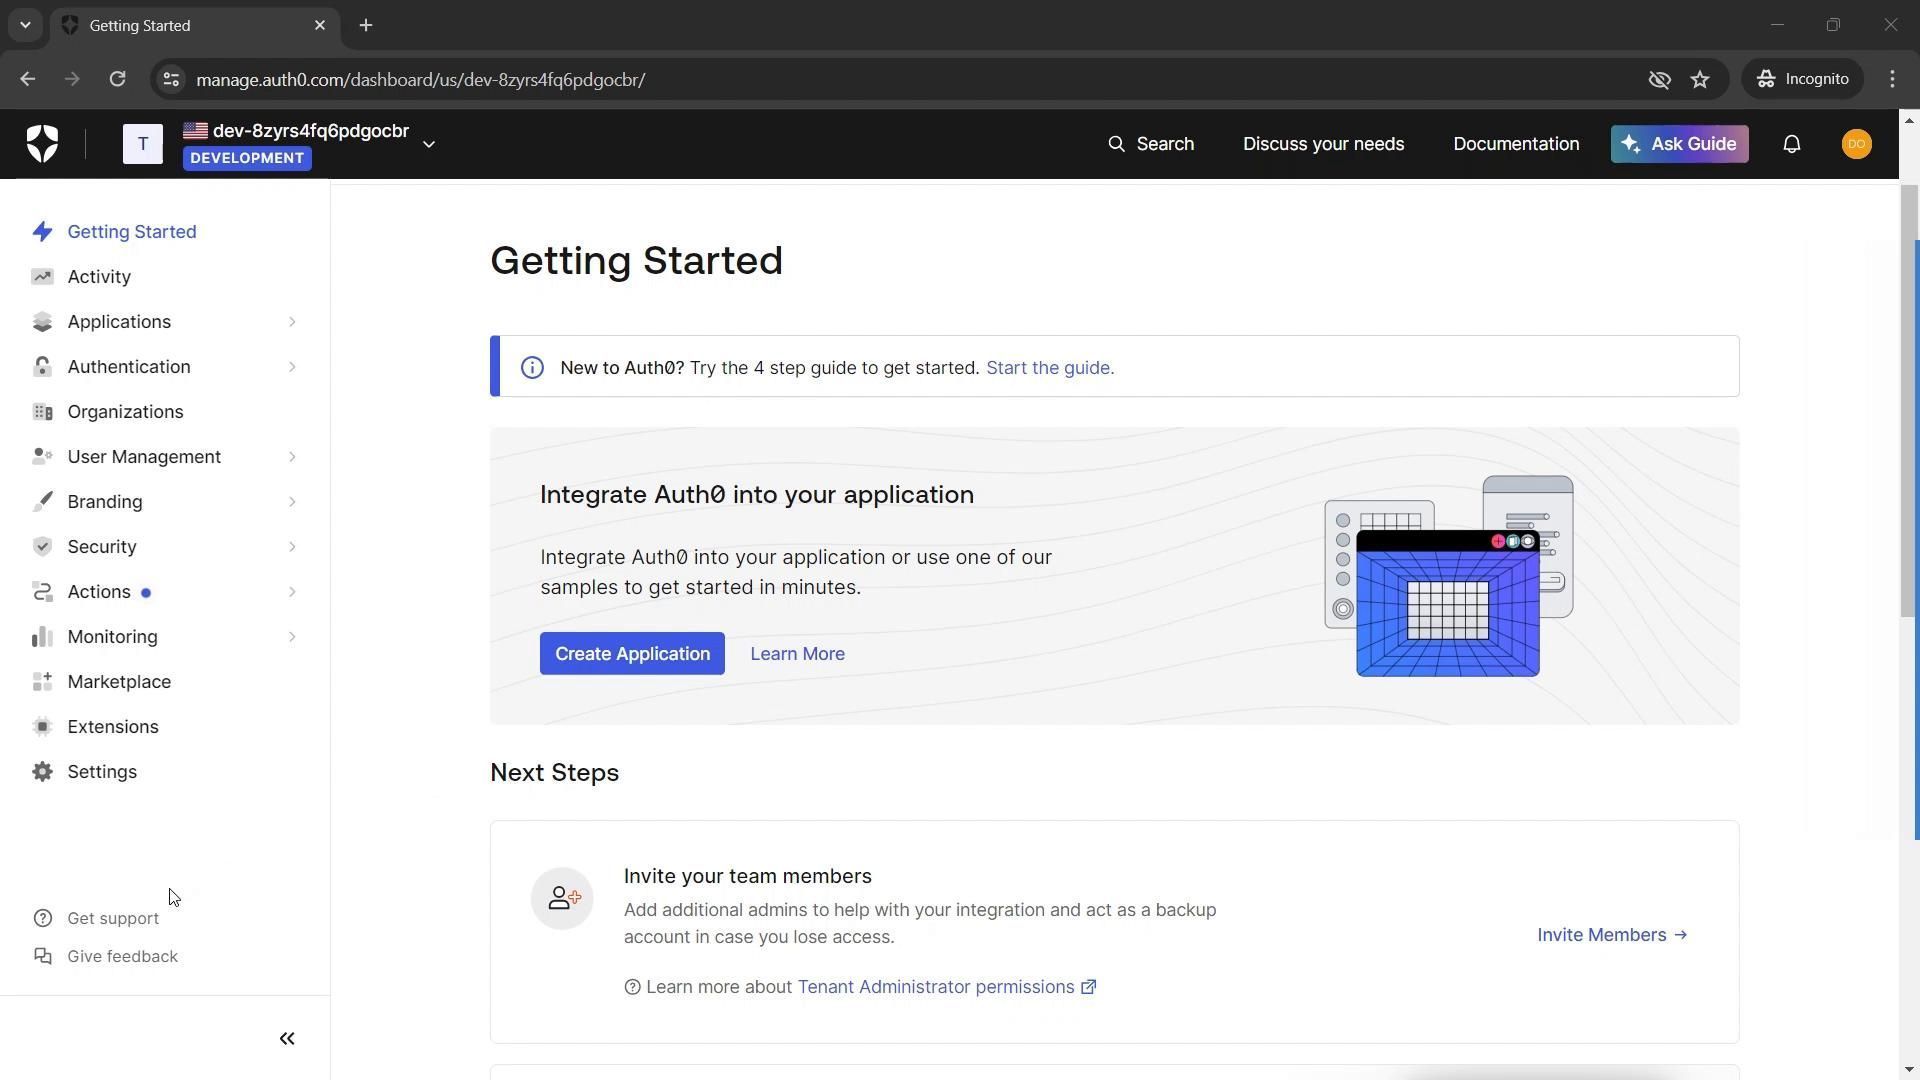
Task: Click the Create Application button
Action: pos(632,654)
